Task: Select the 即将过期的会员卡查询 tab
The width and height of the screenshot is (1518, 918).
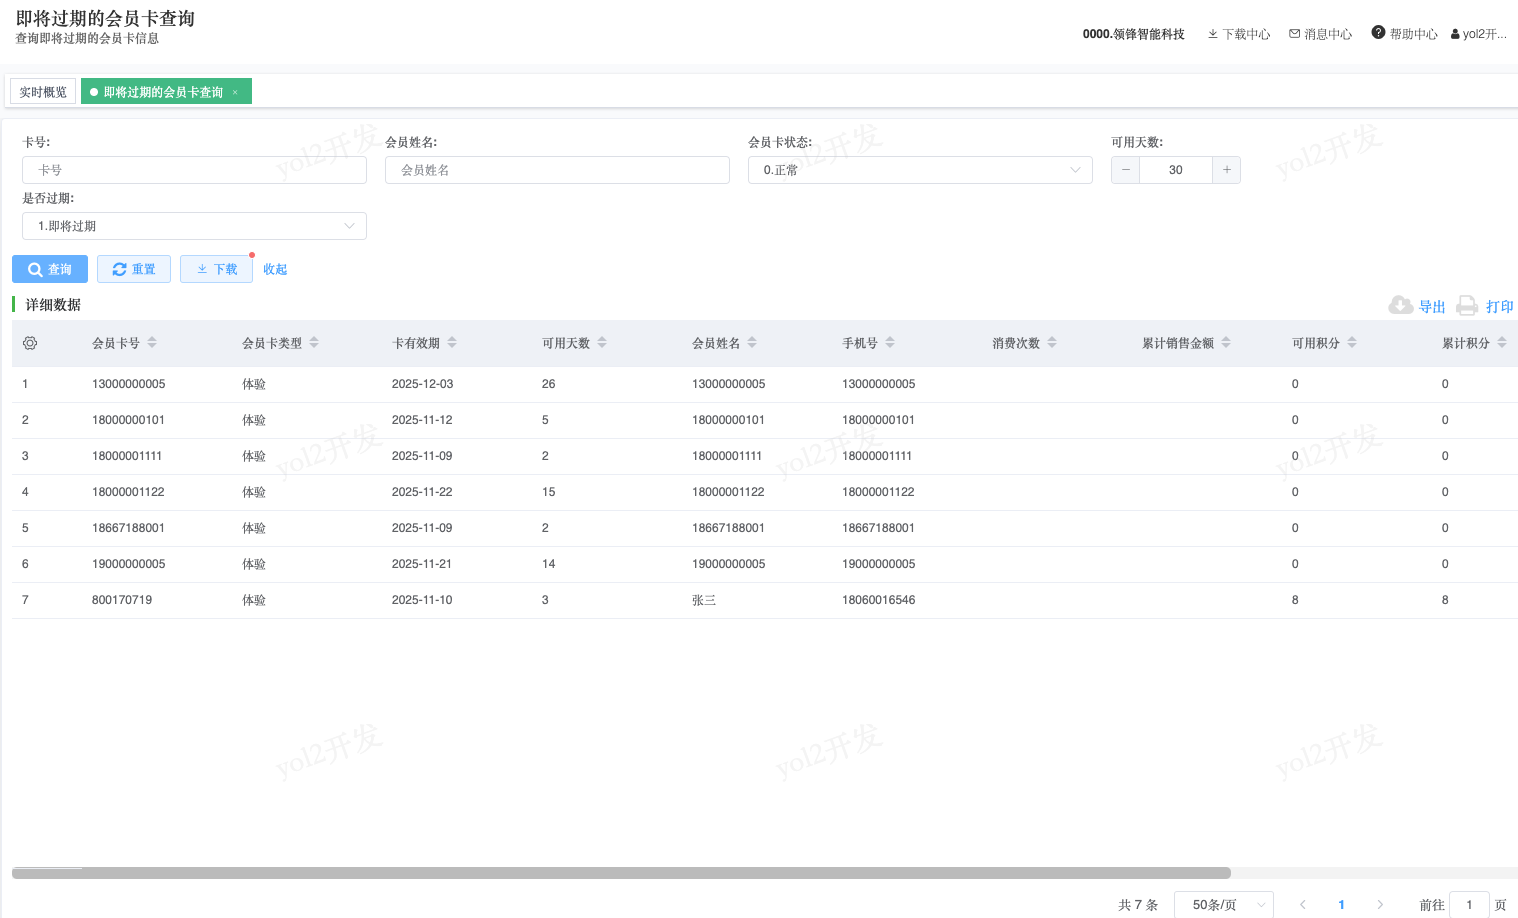Action: pyautogui.click(x=166, y=92)
